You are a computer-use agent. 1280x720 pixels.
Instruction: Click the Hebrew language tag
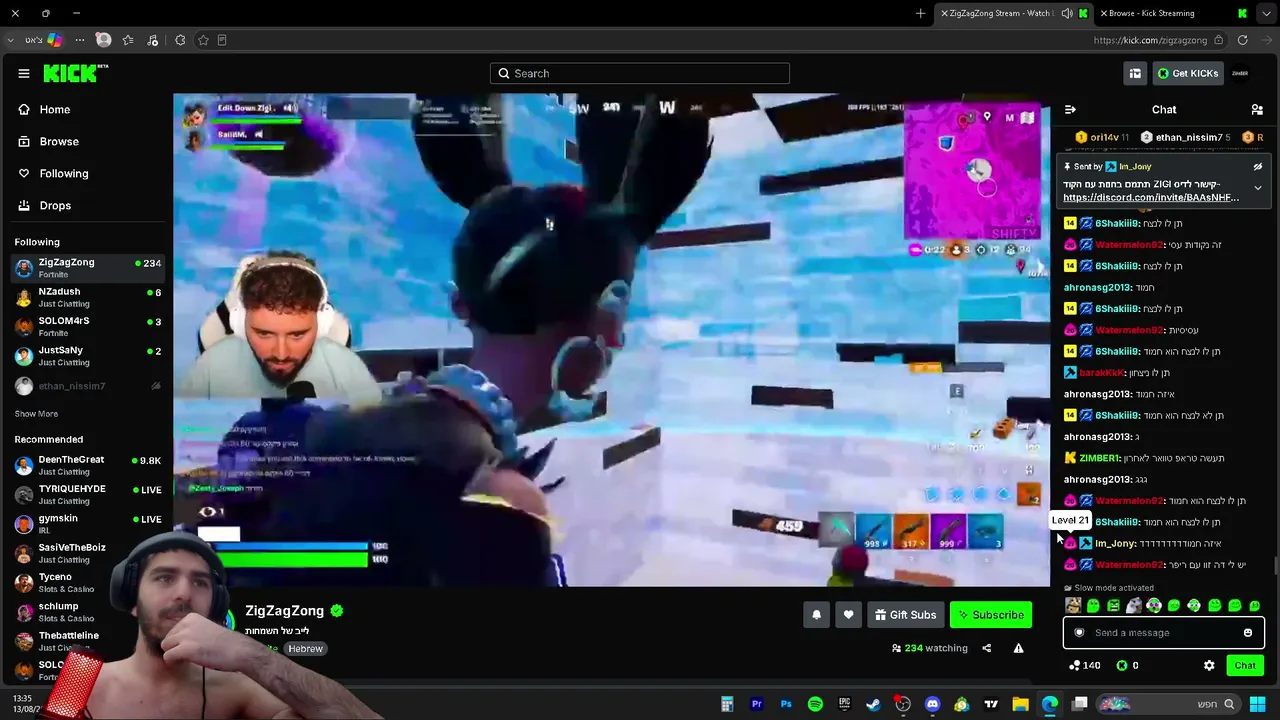pos(305,649)
